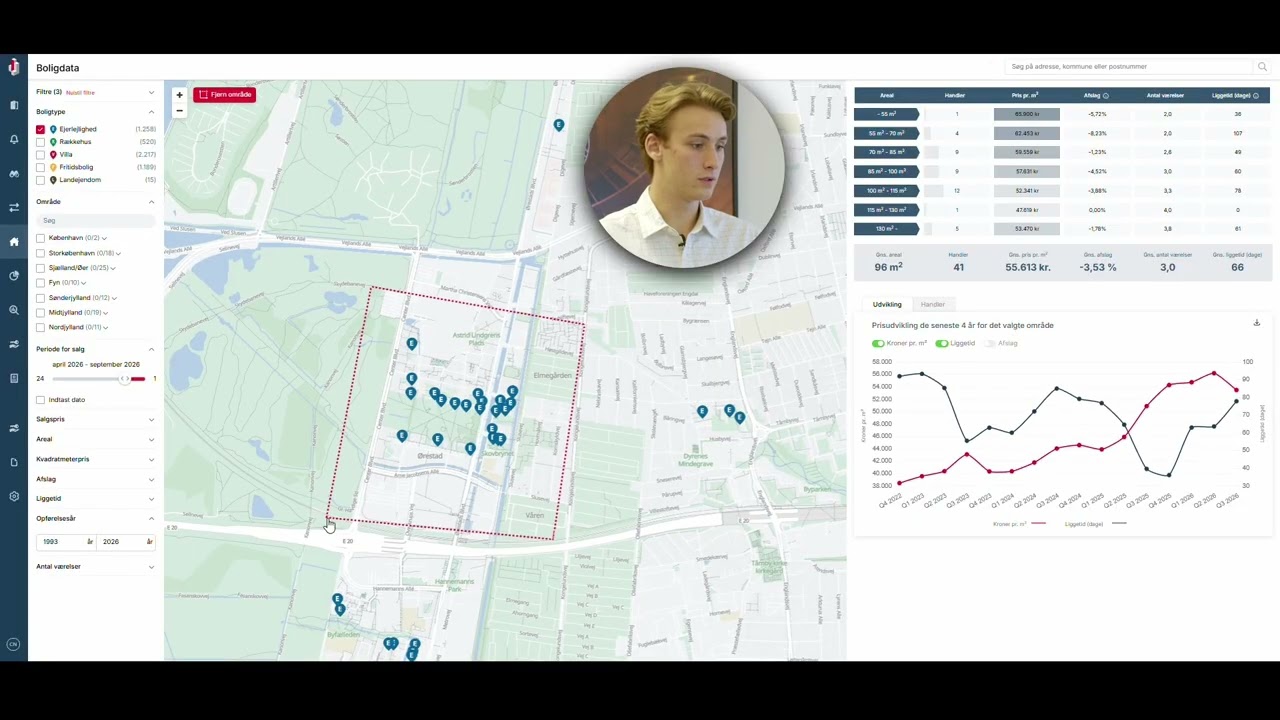Click the address search field at top
The image size is (1280, 720).
point(1129,67)
